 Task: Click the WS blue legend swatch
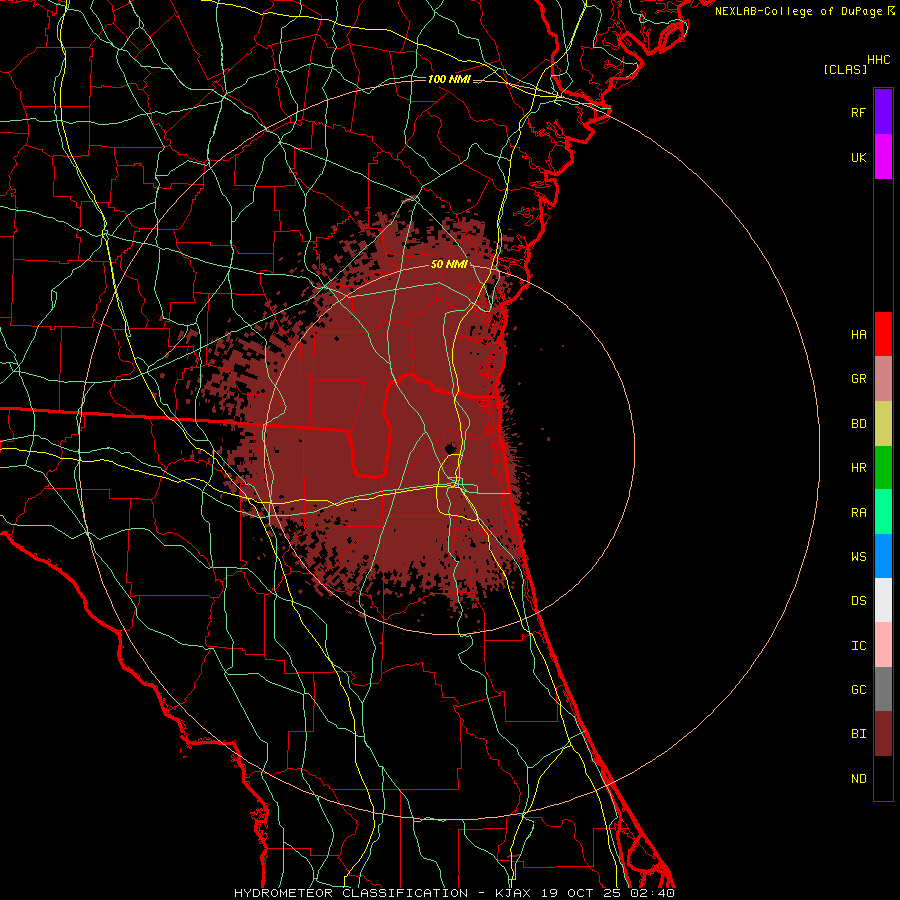click(x=883, y=556)
